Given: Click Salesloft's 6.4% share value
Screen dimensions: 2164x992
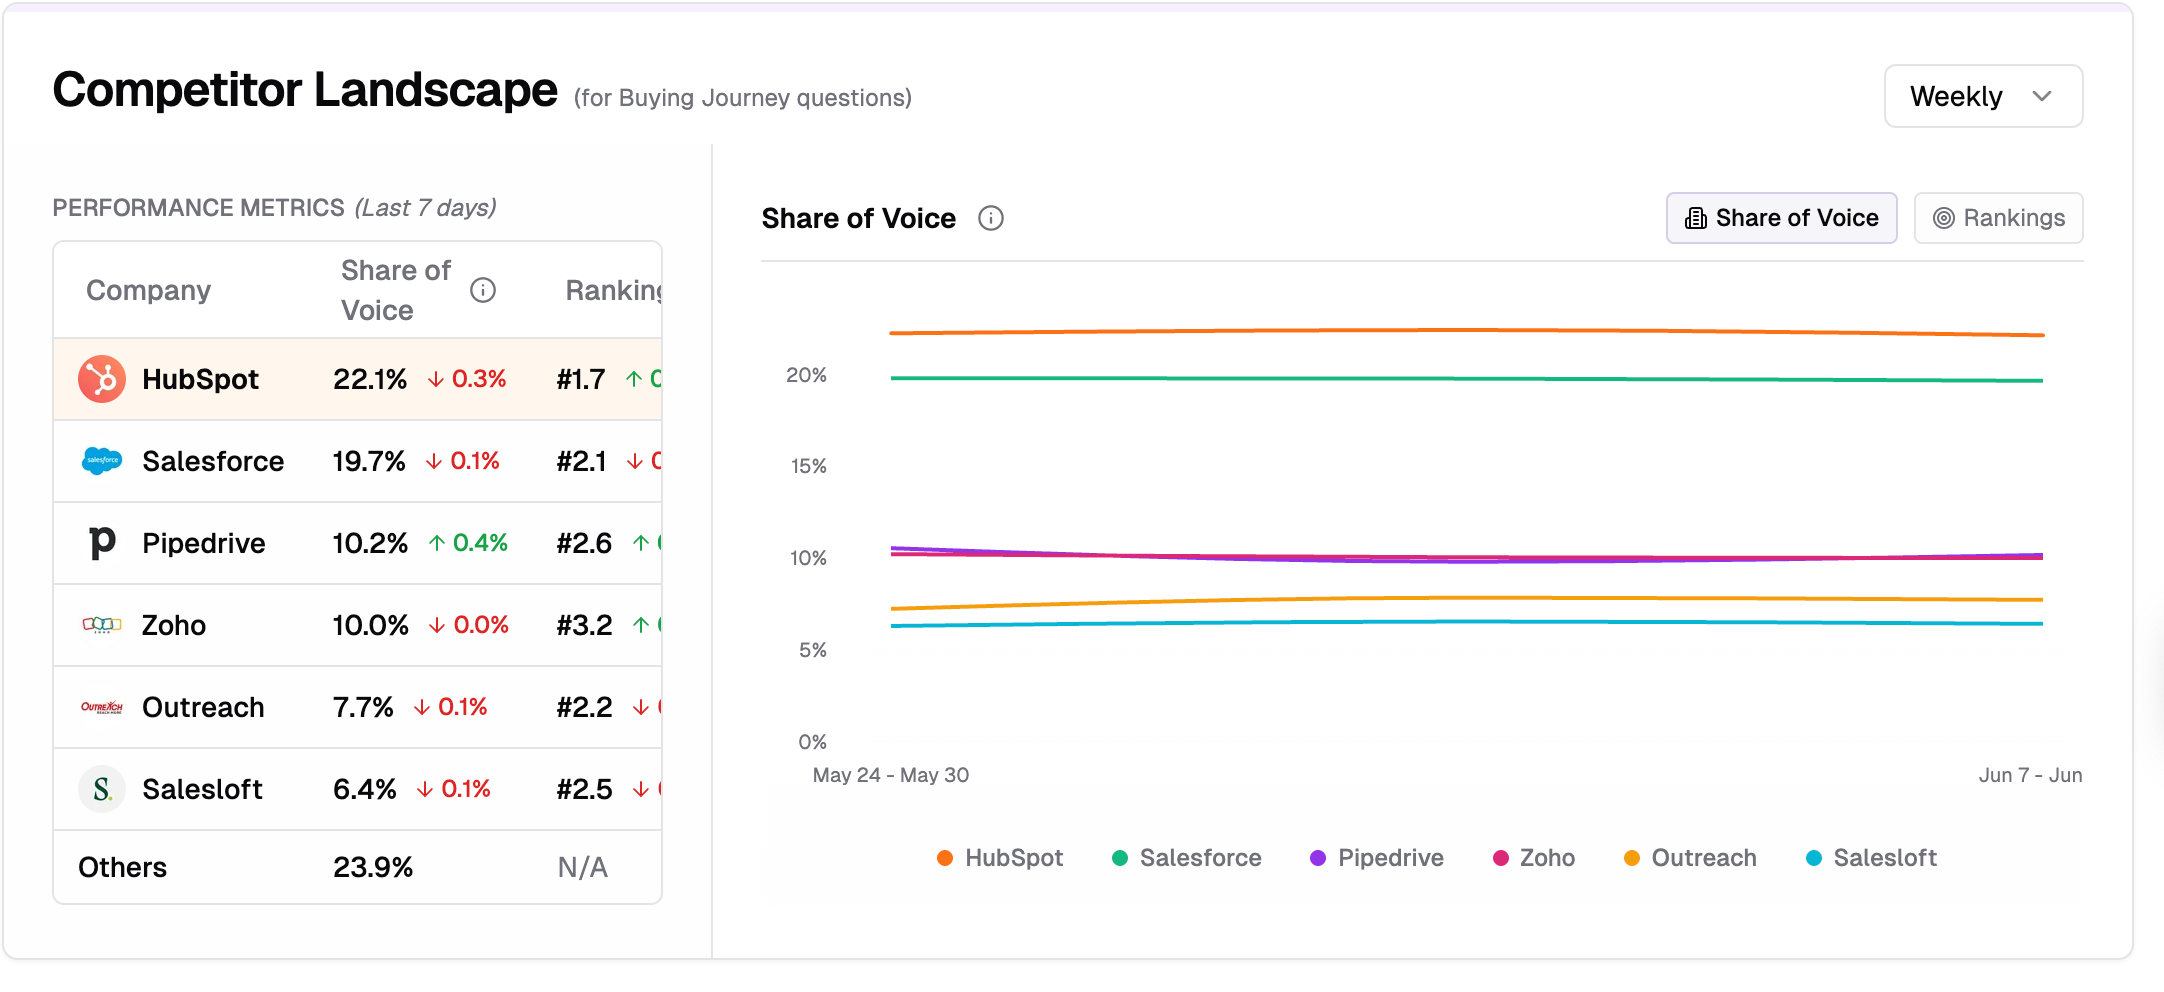Looking at the screenshot, I should 365,789.
